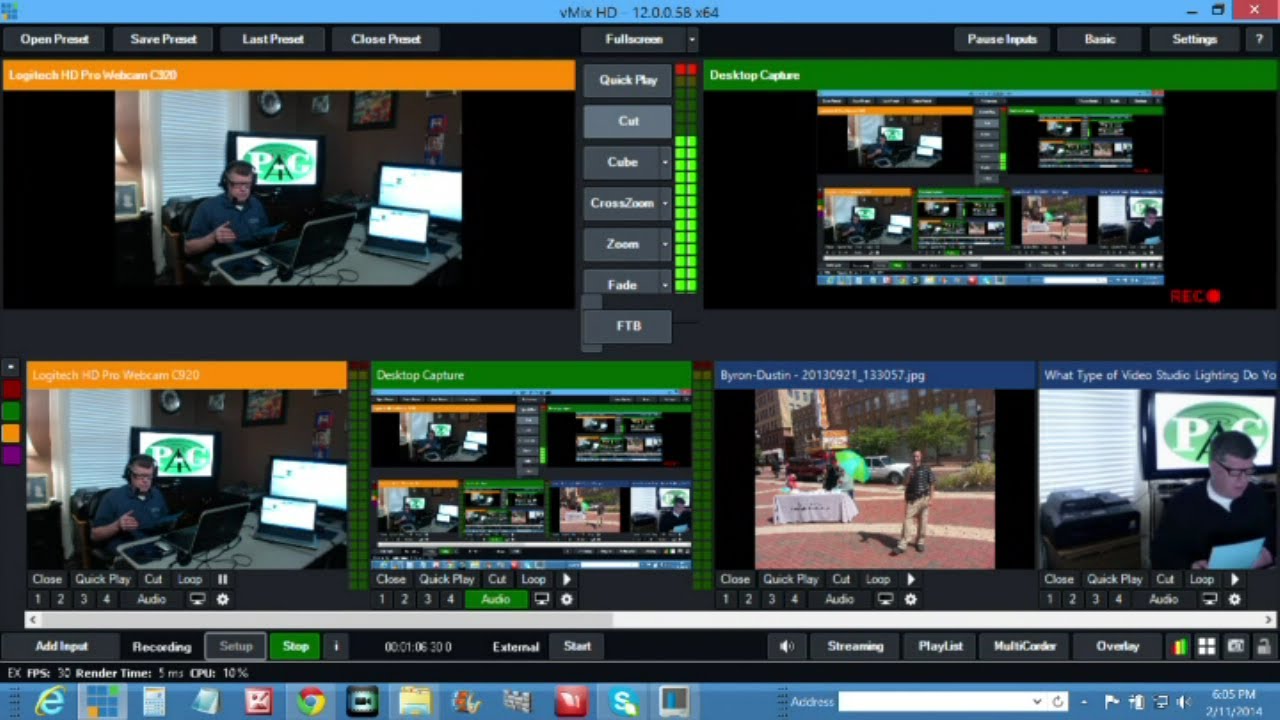Image resolution: width=1280 pixels, height=720 pixels.
Task: Pause playback on the Logitech webcam input
Action: 223,579
